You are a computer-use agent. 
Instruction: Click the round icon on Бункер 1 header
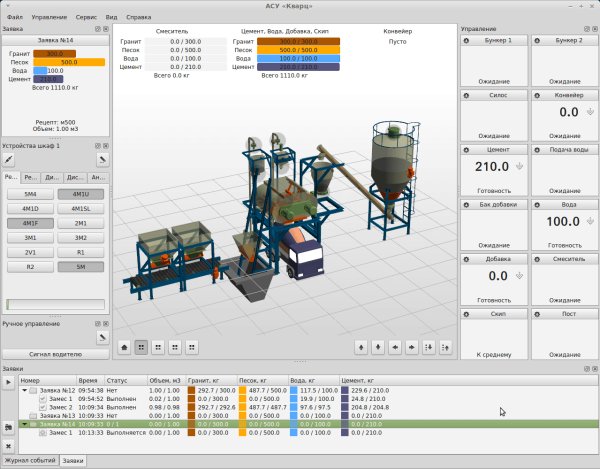tap(467, 41)
